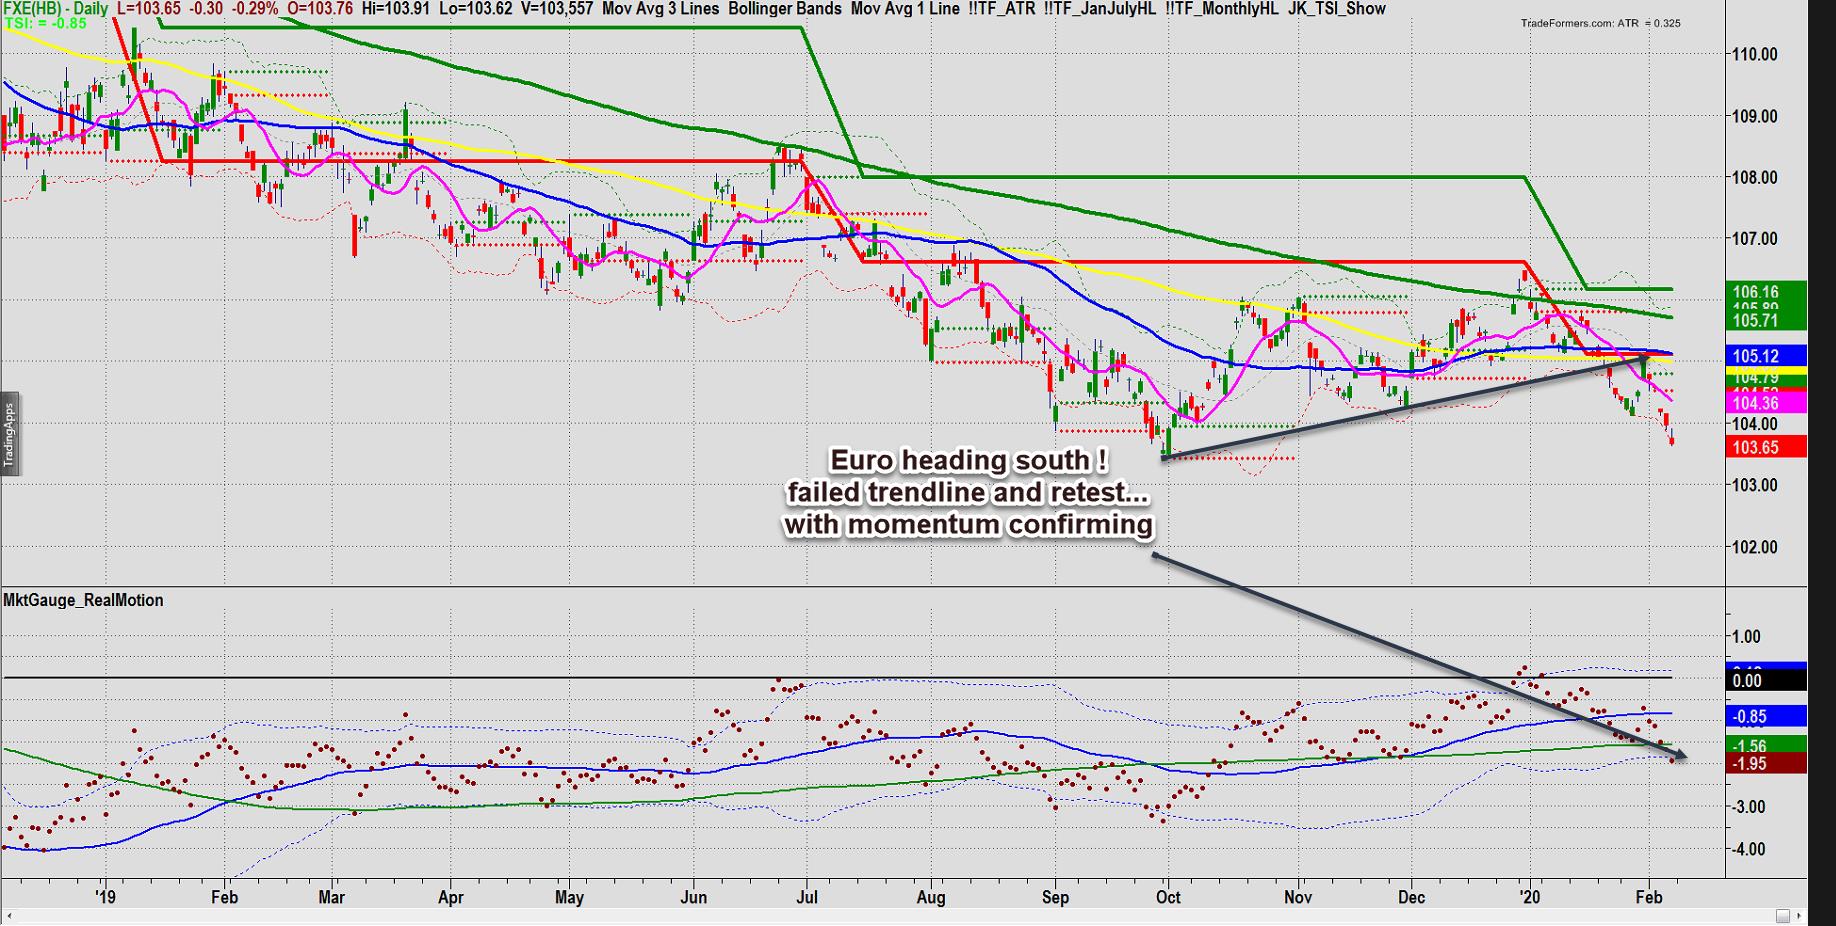Viewport: 1836px width, 926px height.
Task: Click the Mar label on time axis
Action: click(x=331, y=897)
